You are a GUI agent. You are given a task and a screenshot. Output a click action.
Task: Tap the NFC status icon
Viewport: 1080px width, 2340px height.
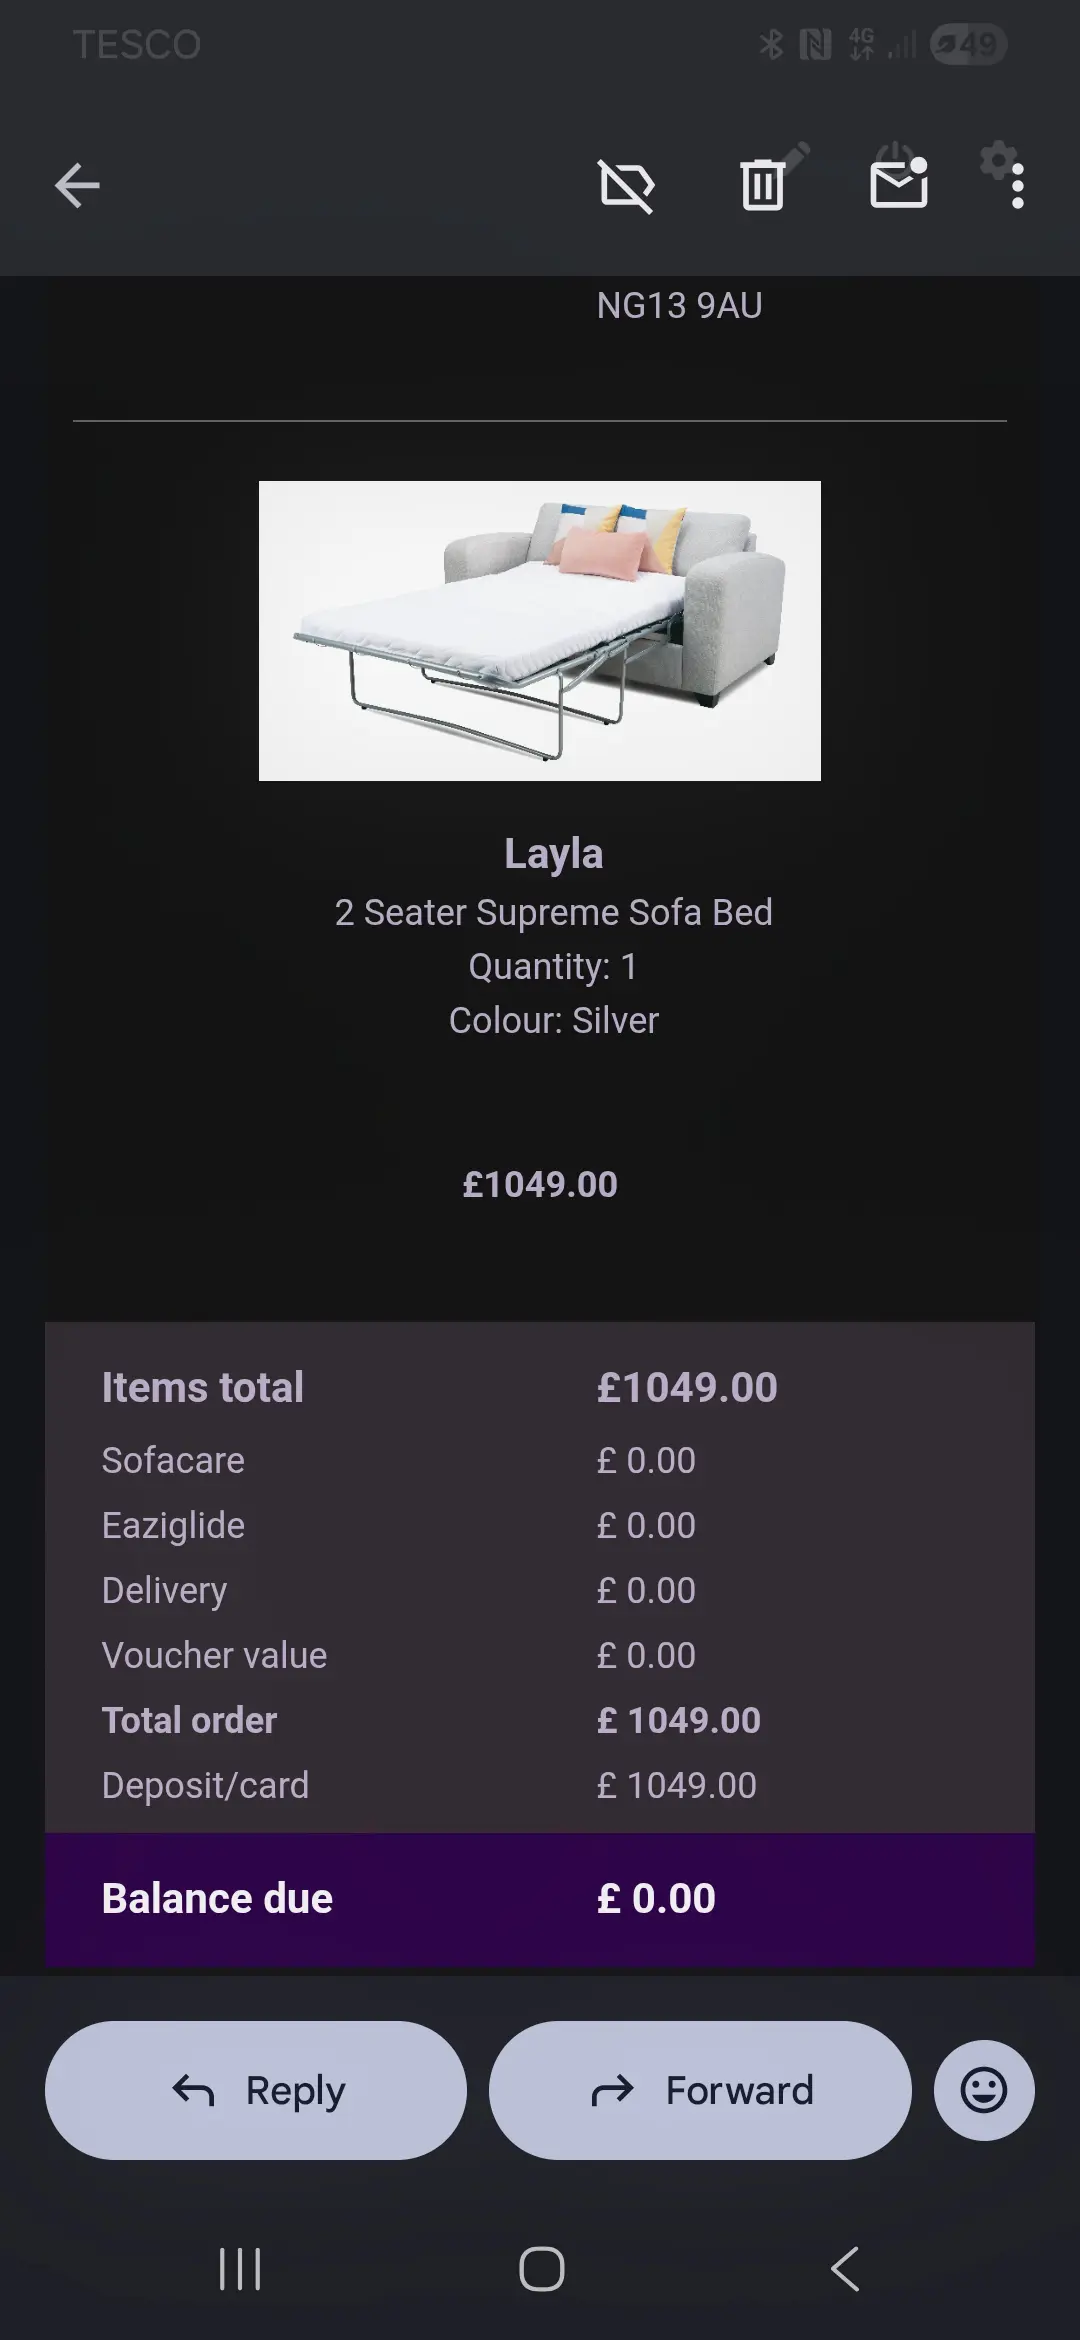click(x=815, y=45)
